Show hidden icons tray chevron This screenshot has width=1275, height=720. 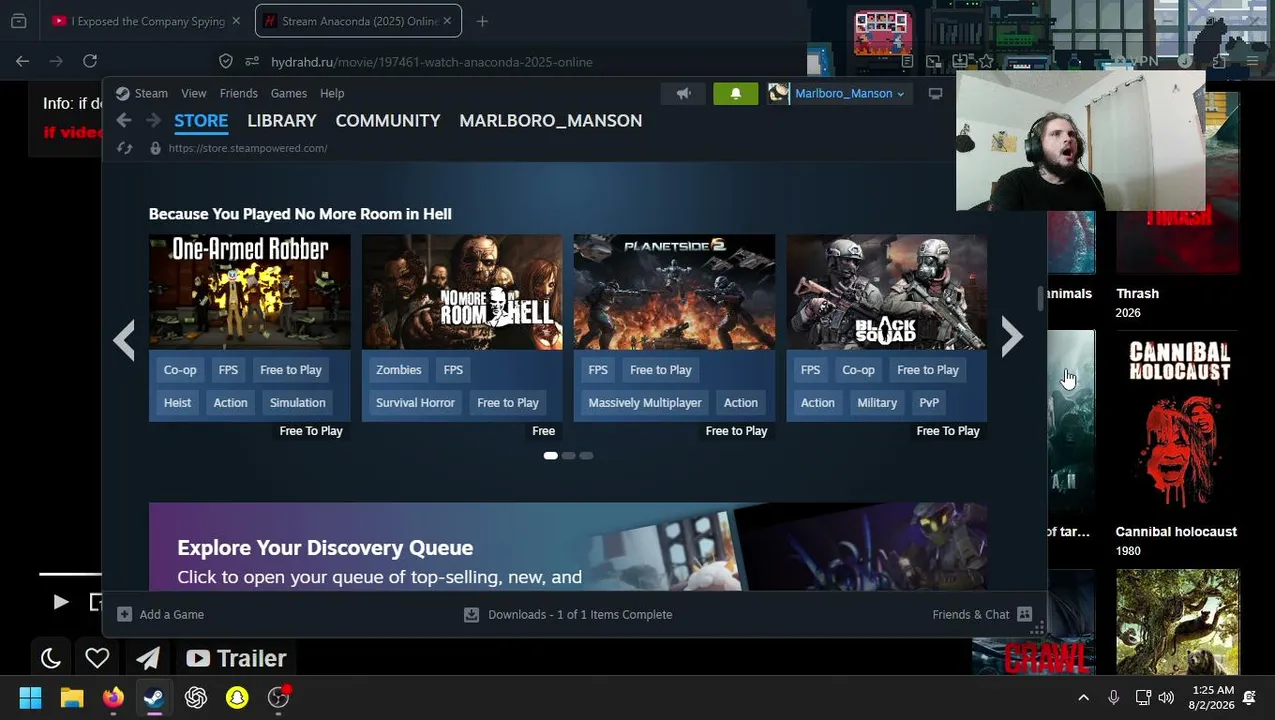coord(1083,697)
